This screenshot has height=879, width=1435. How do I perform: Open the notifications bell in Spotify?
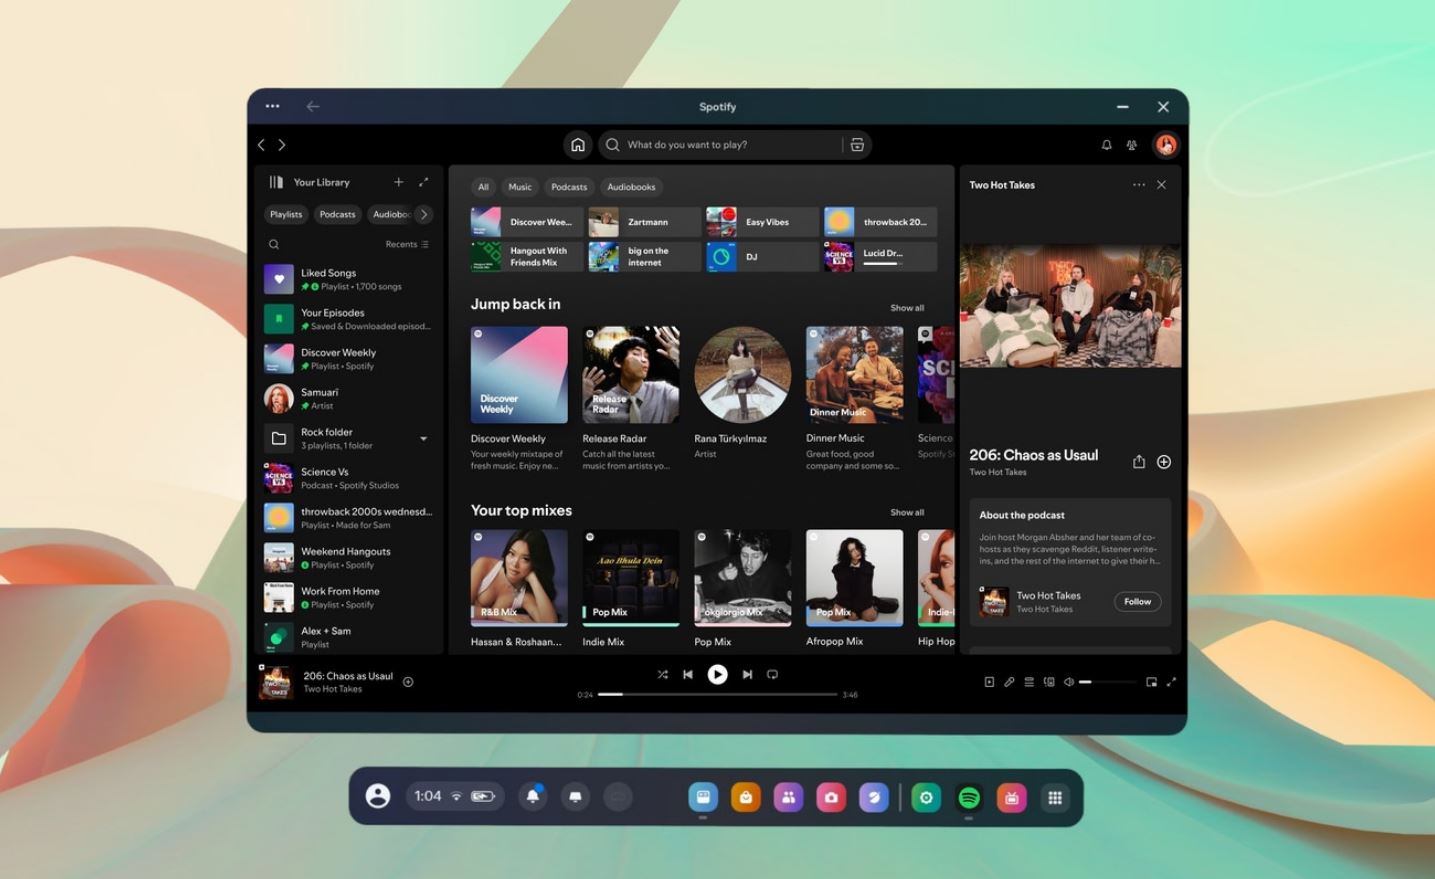[1106, 145]
